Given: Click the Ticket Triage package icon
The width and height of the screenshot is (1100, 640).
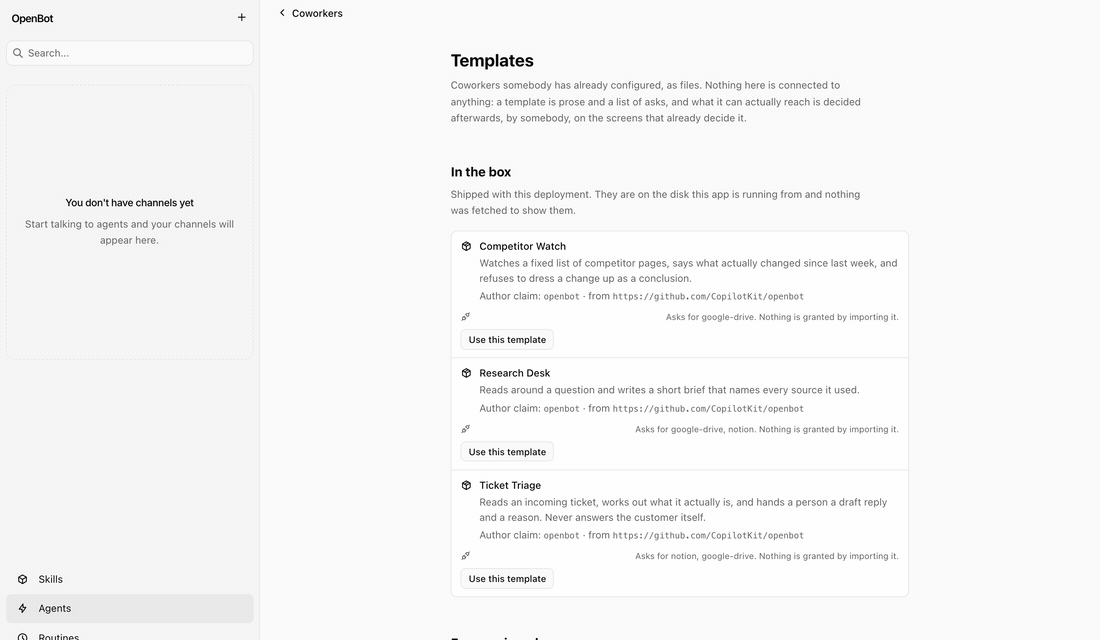Looking at the screenshot, I should point(467,486).
